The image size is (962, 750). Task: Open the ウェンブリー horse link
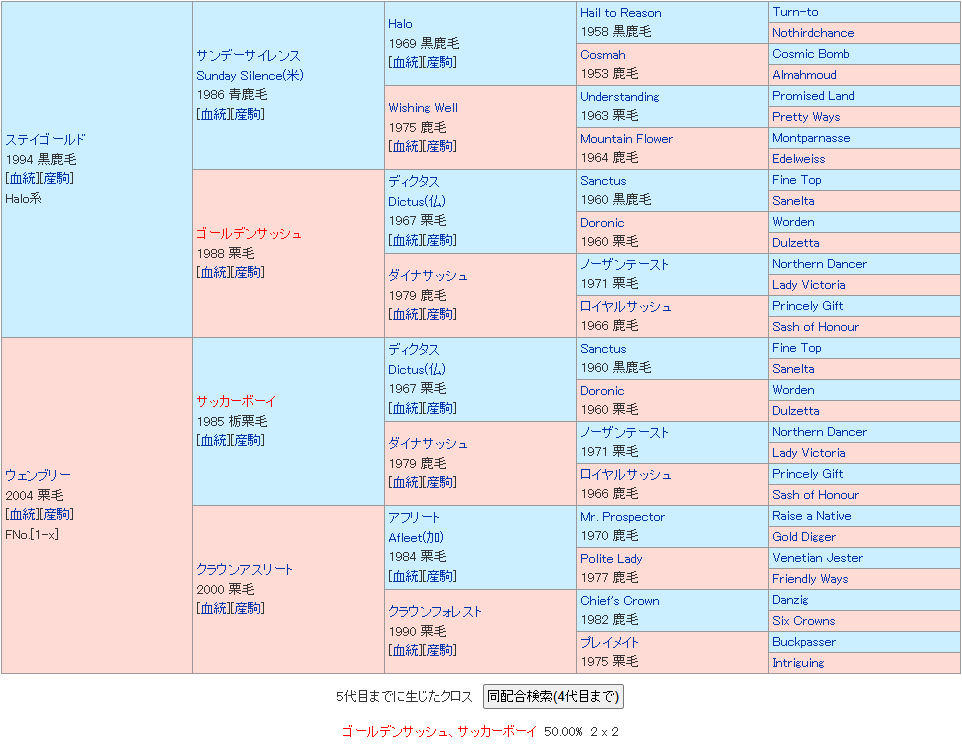[38, 476]
